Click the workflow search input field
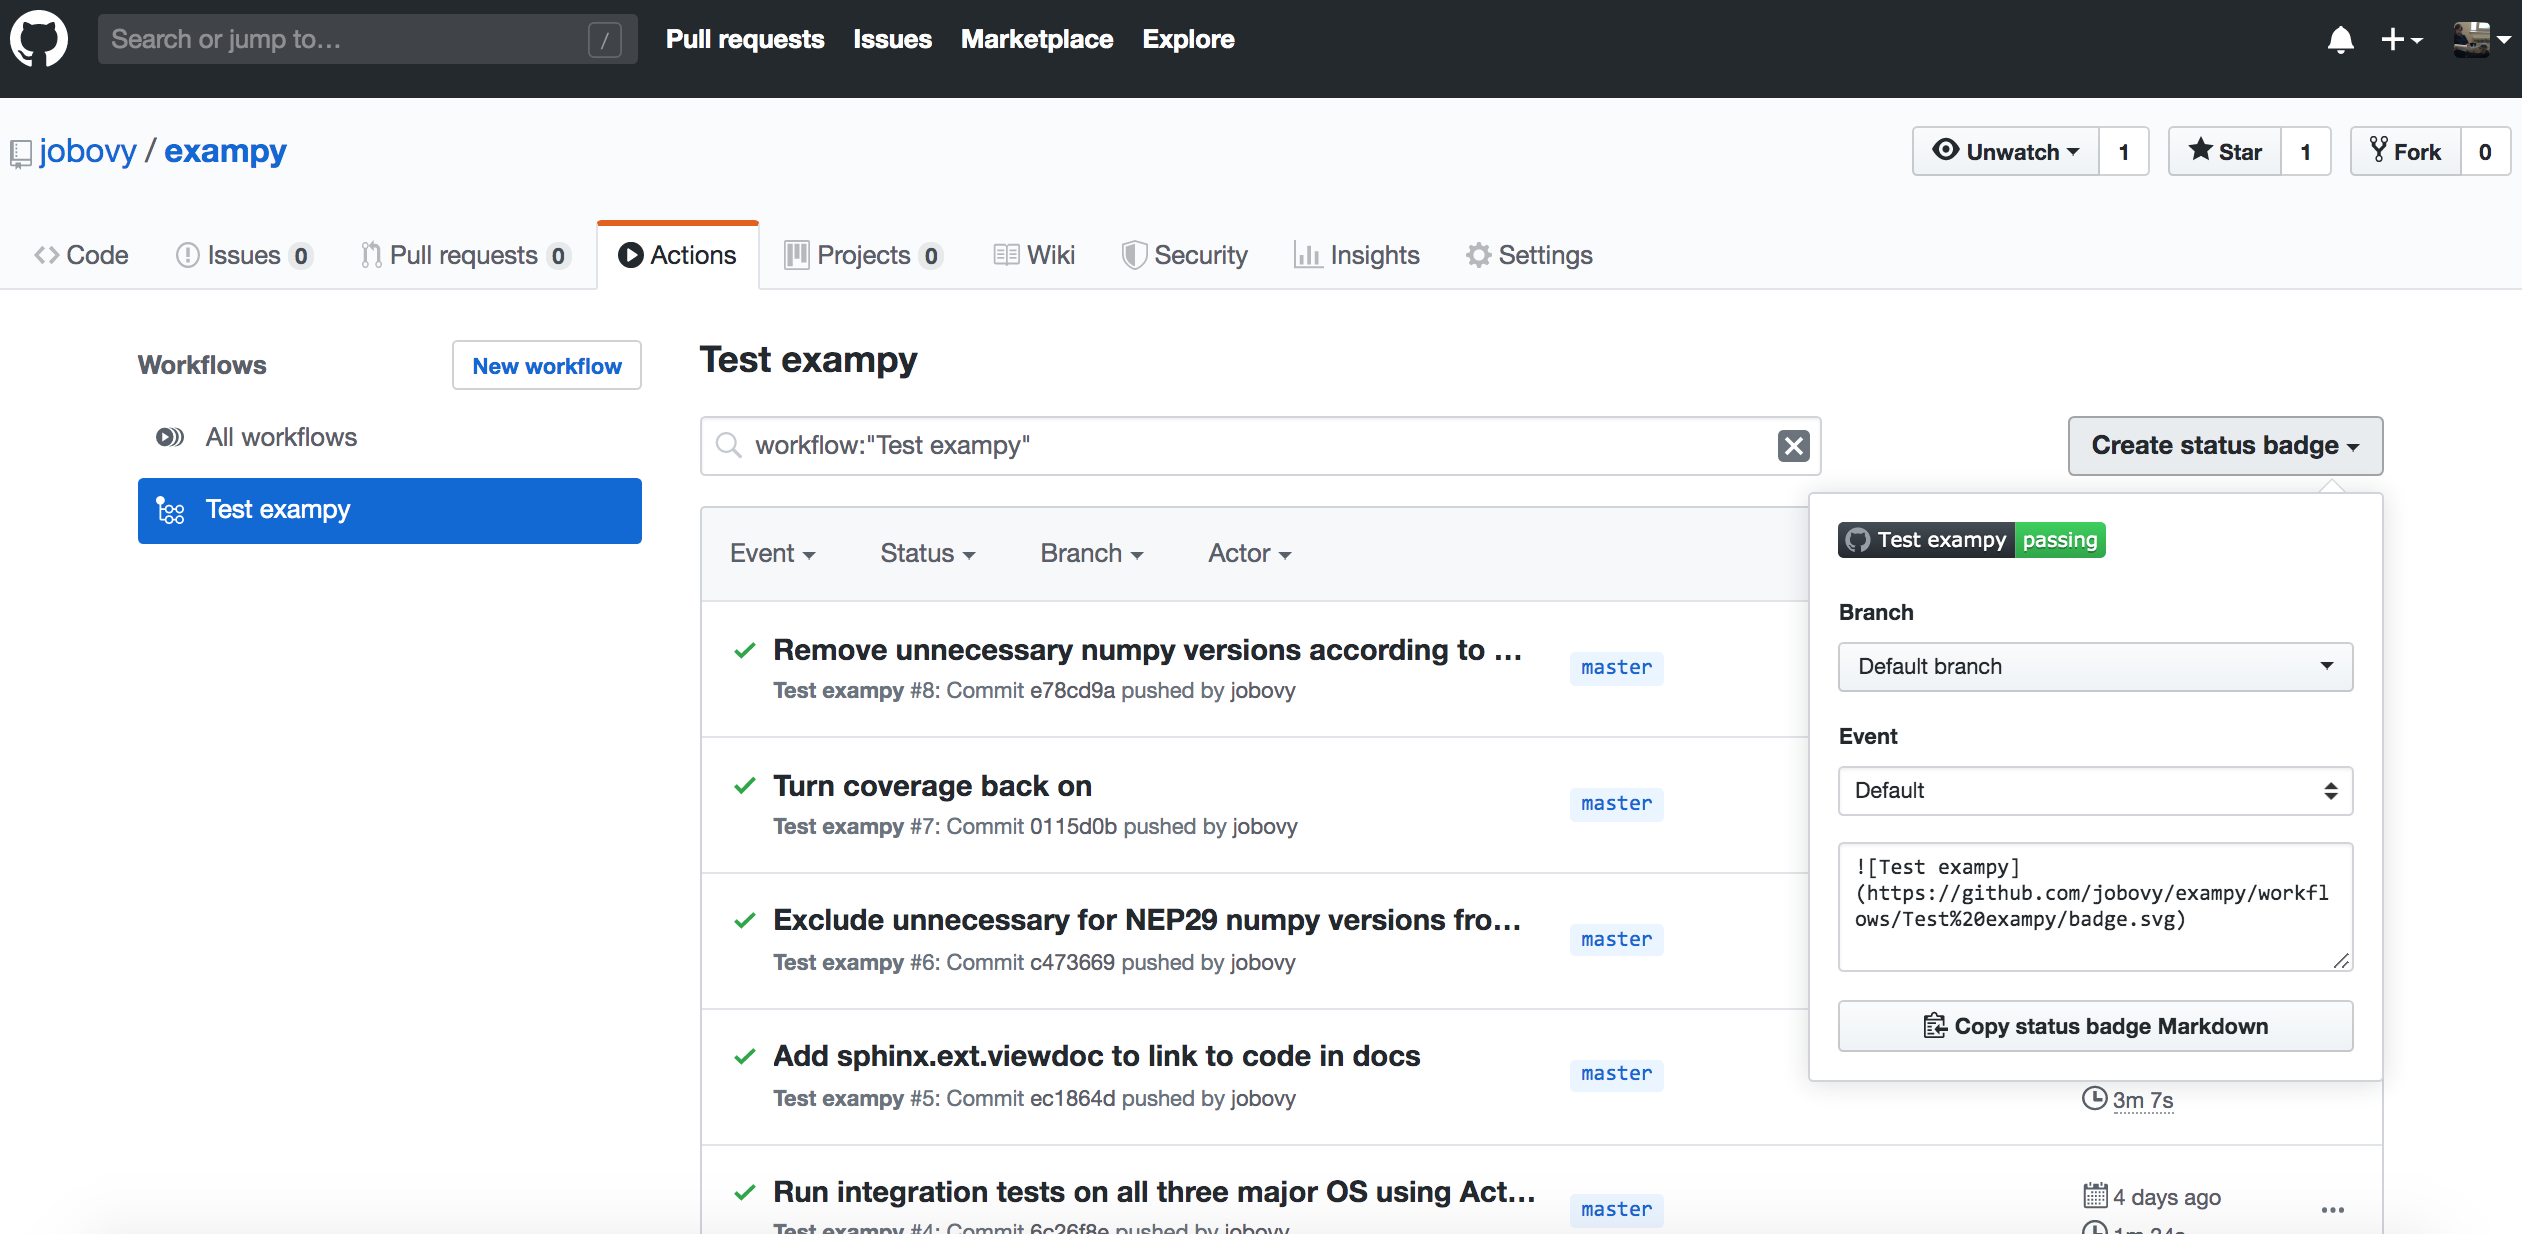 pos(1261,446)
